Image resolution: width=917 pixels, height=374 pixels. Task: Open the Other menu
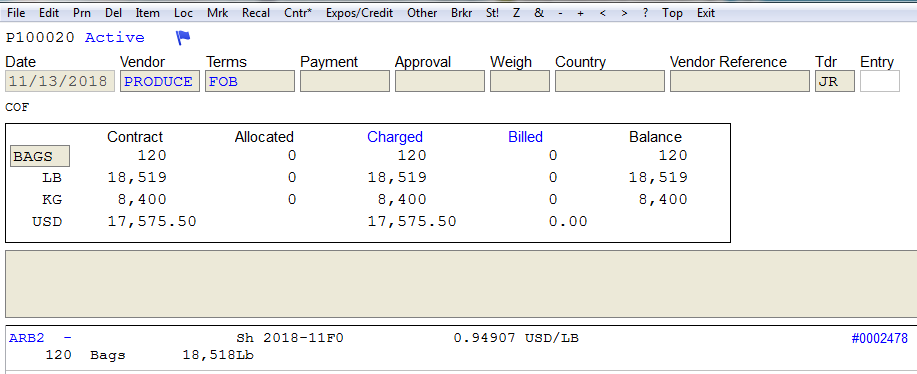[x=422, y=13]
